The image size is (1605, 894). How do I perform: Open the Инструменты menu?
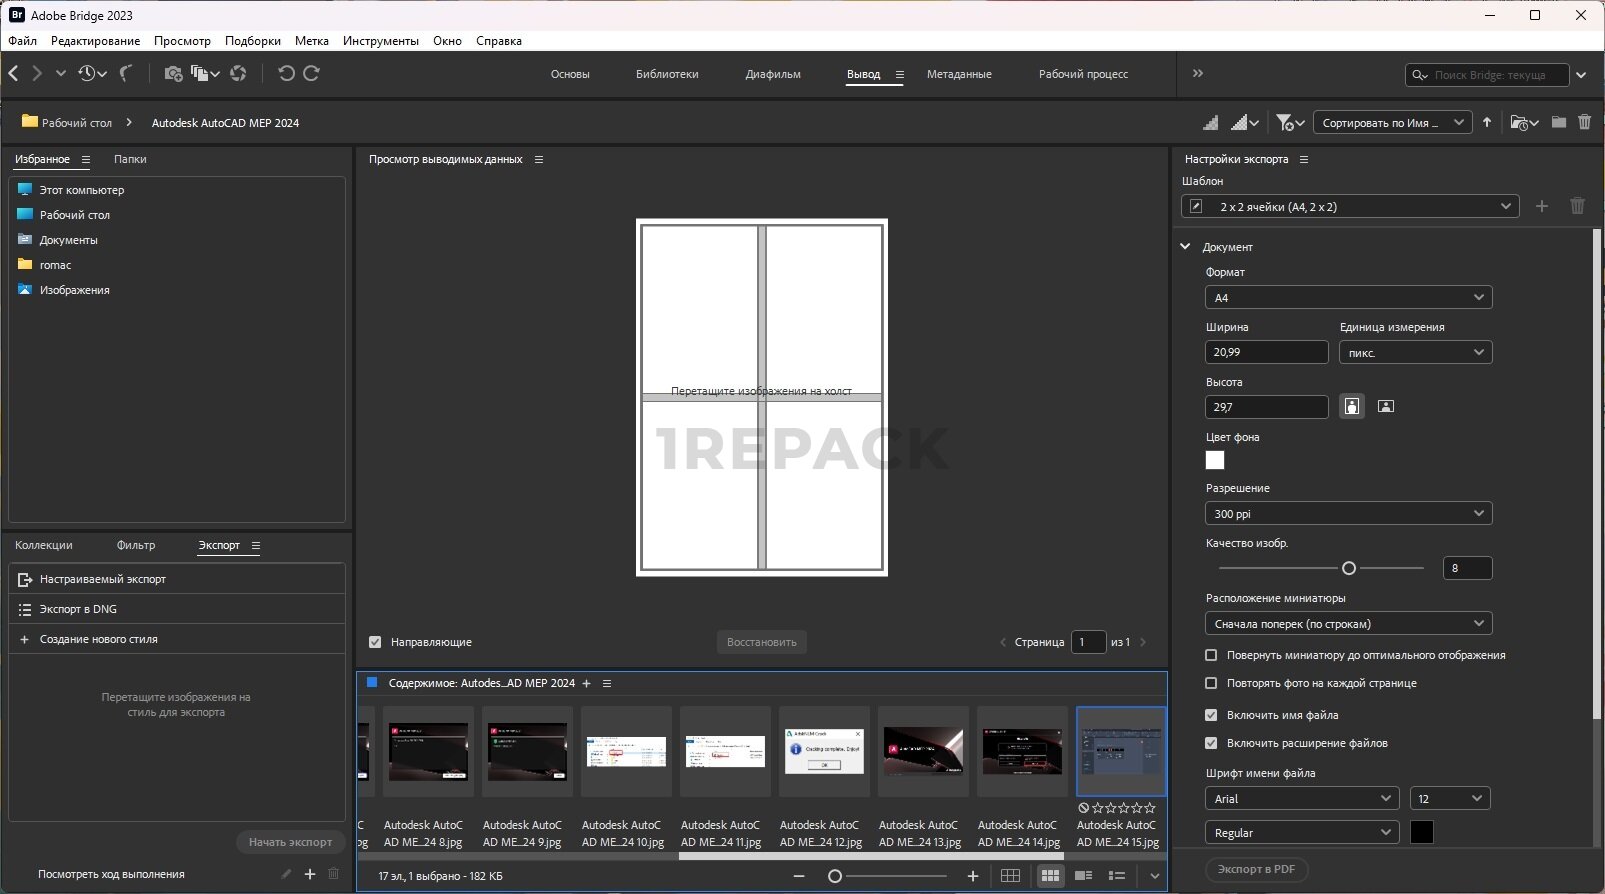coord(380,41)
